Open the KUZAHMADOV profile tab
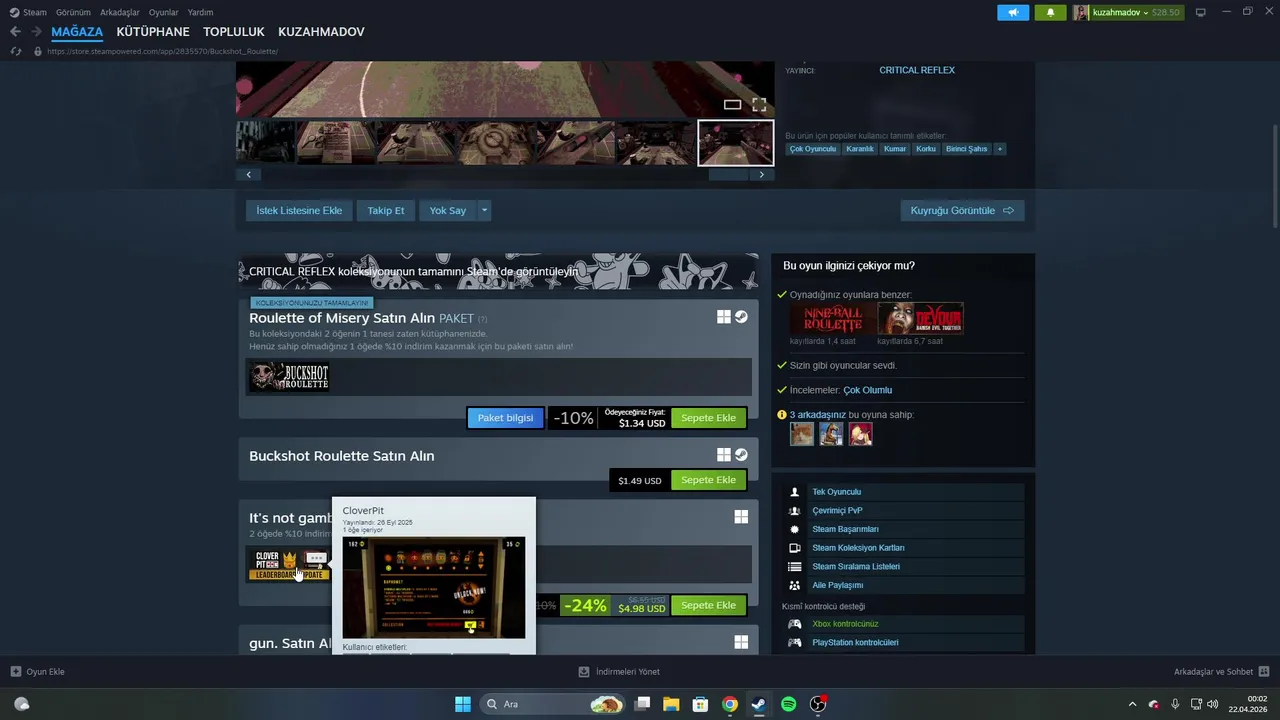Viewport: 1280px width, 720px height. tap(321, 32)
